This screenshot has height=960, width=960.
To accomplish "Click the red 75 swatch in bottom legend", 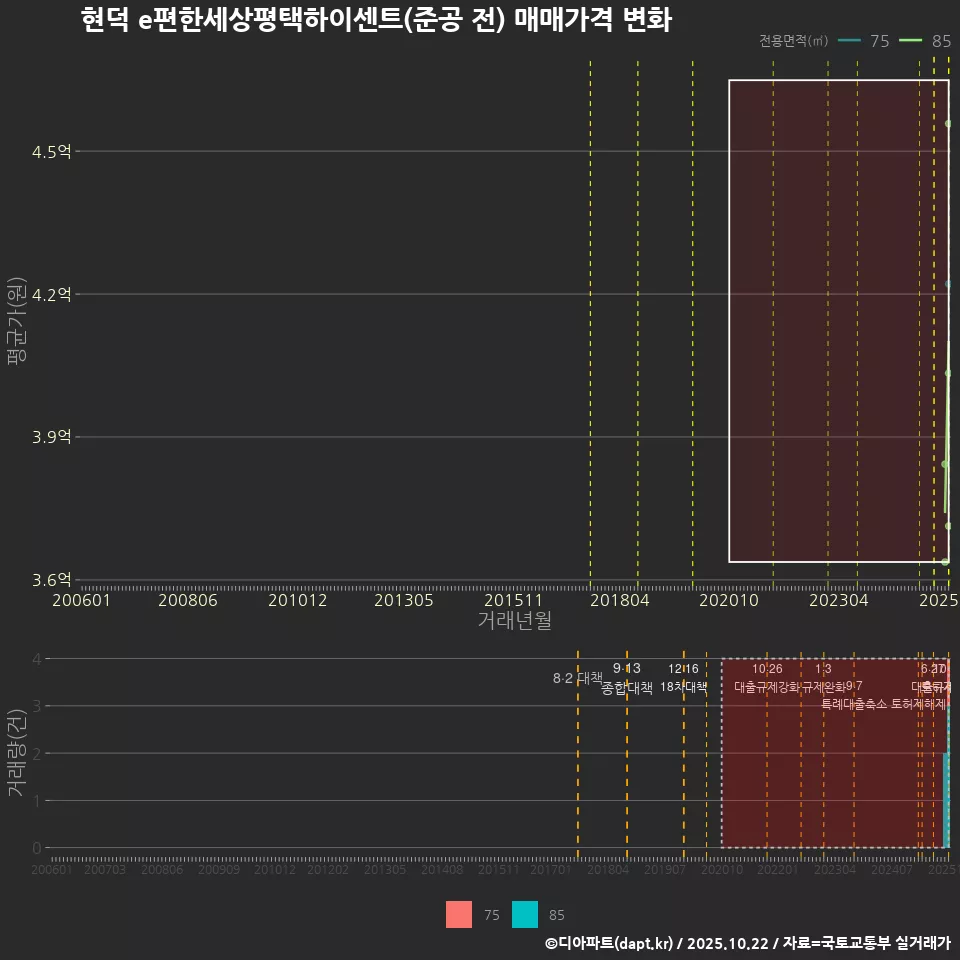I will coord(459,914).
